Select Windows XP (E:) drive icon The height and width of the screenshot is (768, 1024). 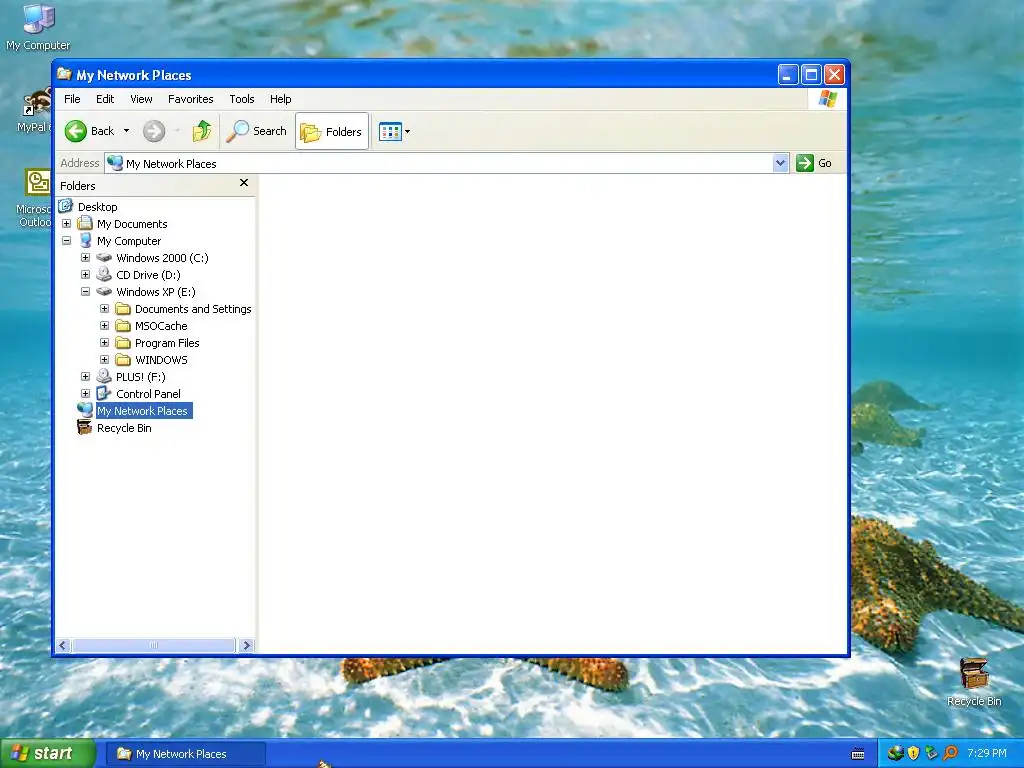pyautogui.click(x=104, y=291)
